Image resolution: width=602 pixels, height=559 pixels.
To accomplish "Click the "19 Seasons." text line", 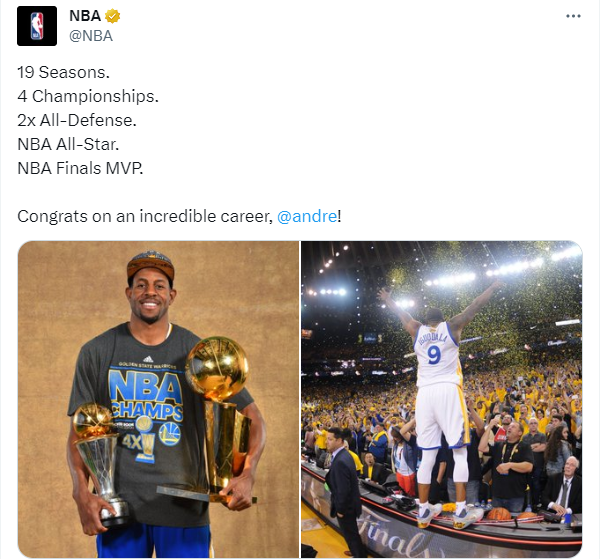I will tap(63, 73).
